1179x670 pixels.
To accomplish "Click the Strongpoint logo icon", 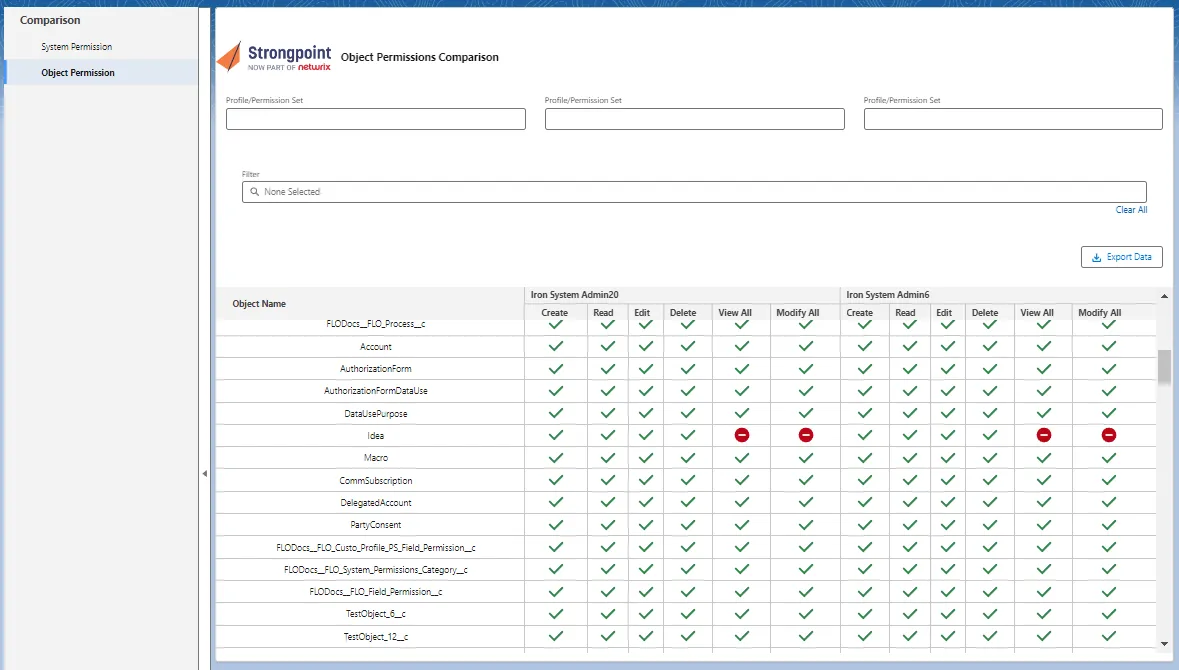I will coord(229,56).
